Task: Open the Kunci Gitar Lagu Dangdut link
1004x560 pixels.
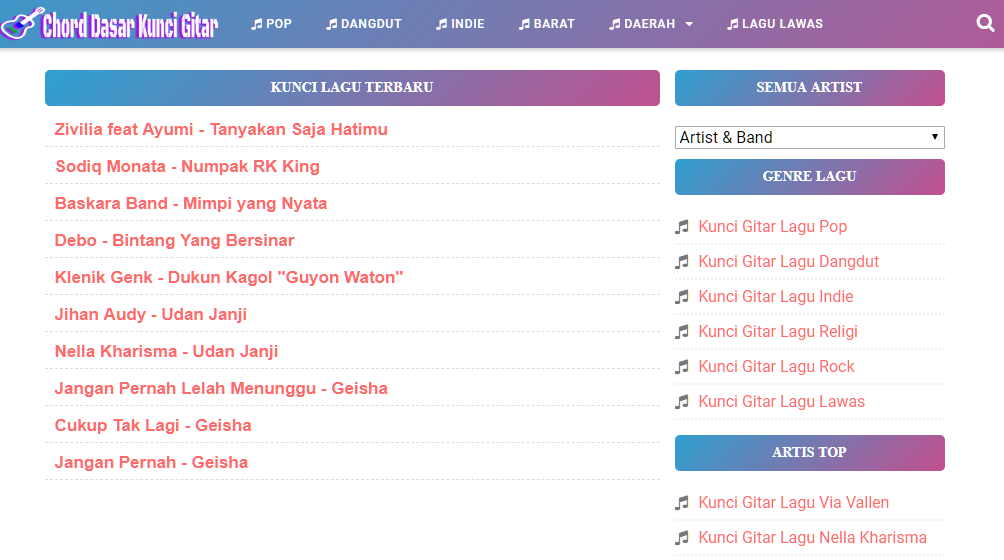Action: tap(789, 262)
